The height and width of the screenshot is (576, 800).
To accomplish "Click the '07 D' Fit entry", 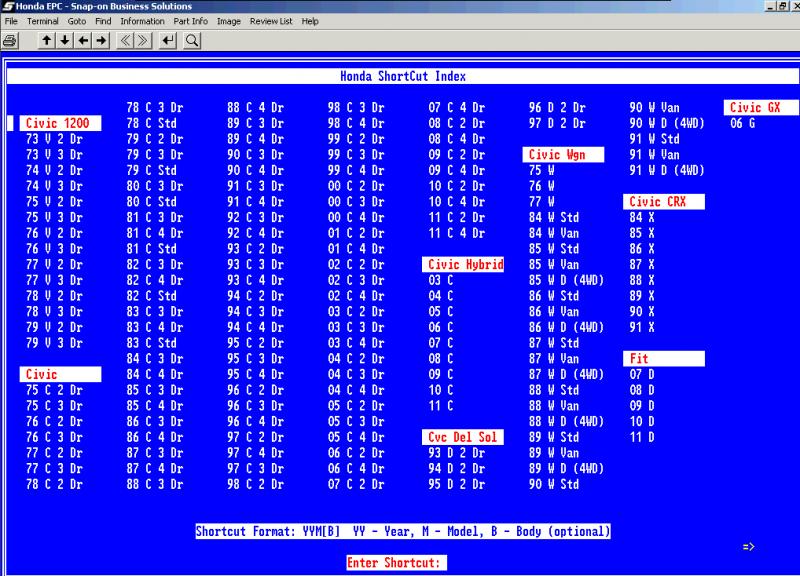I will (x=642, y=374).
